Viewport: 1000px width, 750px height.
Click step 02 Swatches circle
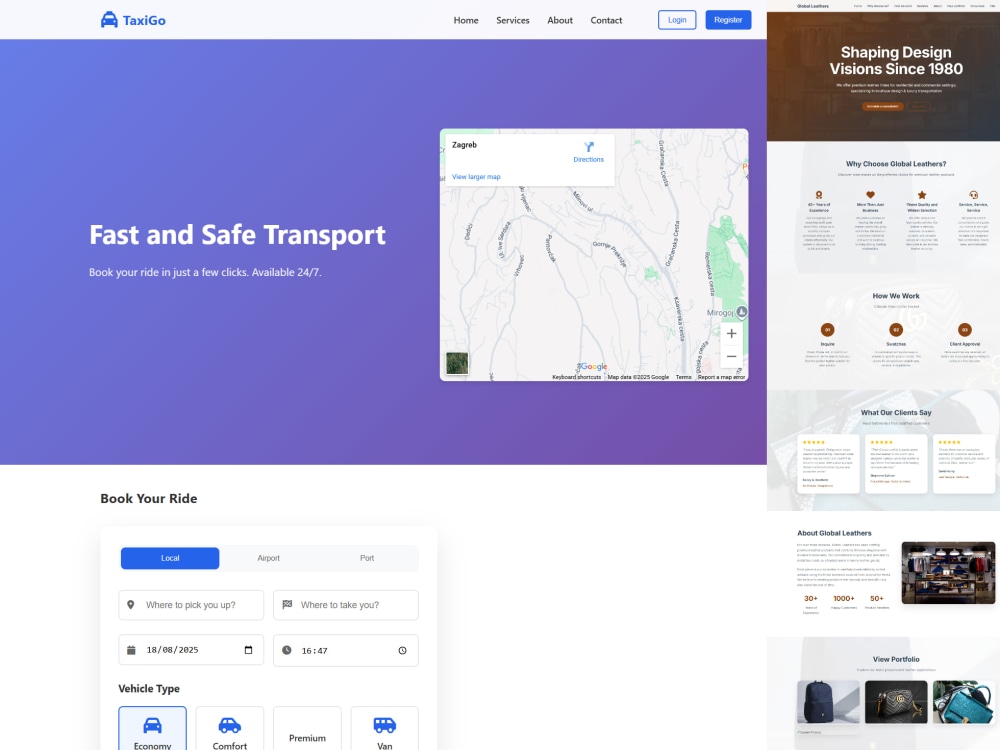point(896,330)
